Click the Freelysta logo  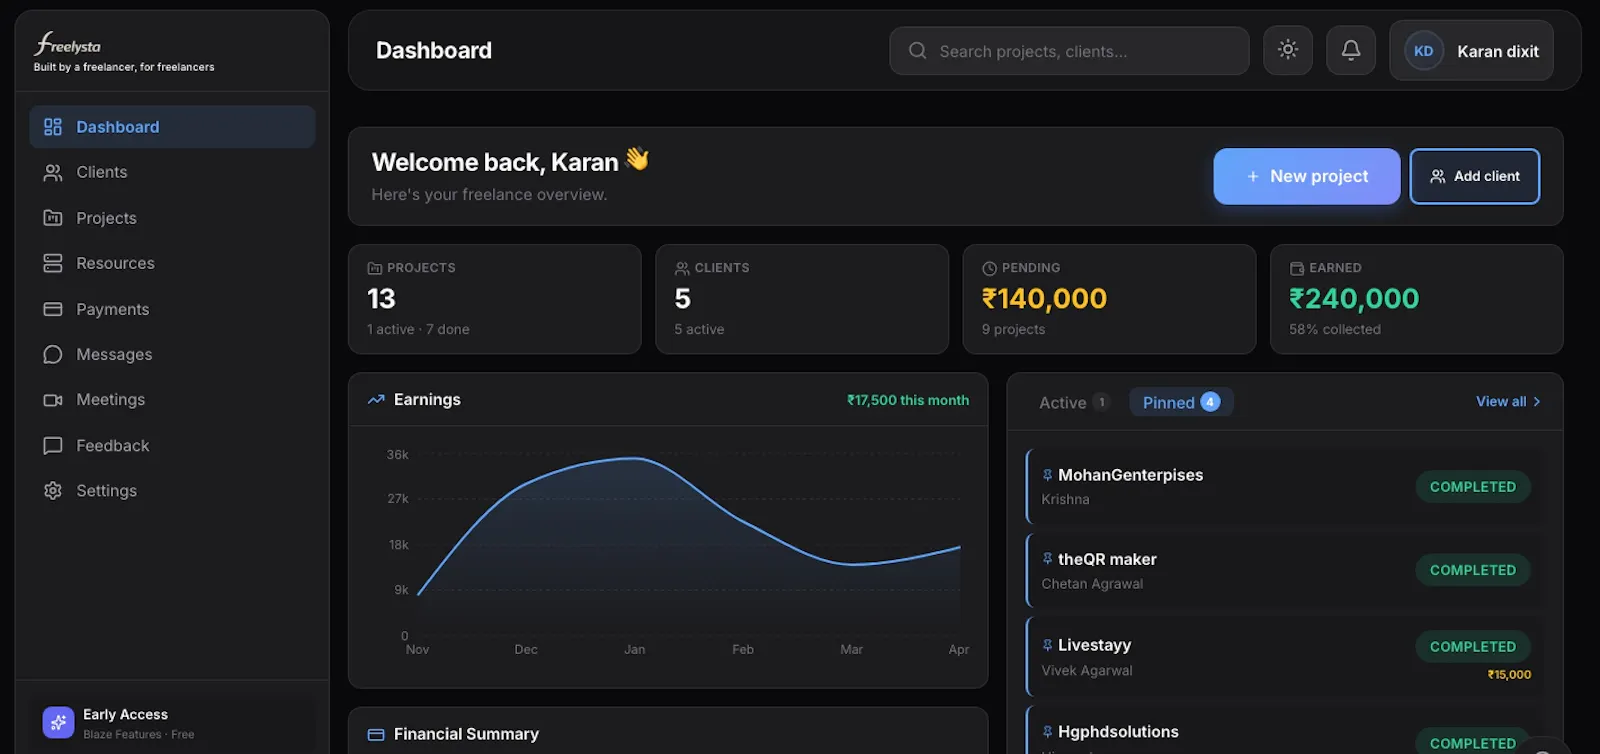68,45
